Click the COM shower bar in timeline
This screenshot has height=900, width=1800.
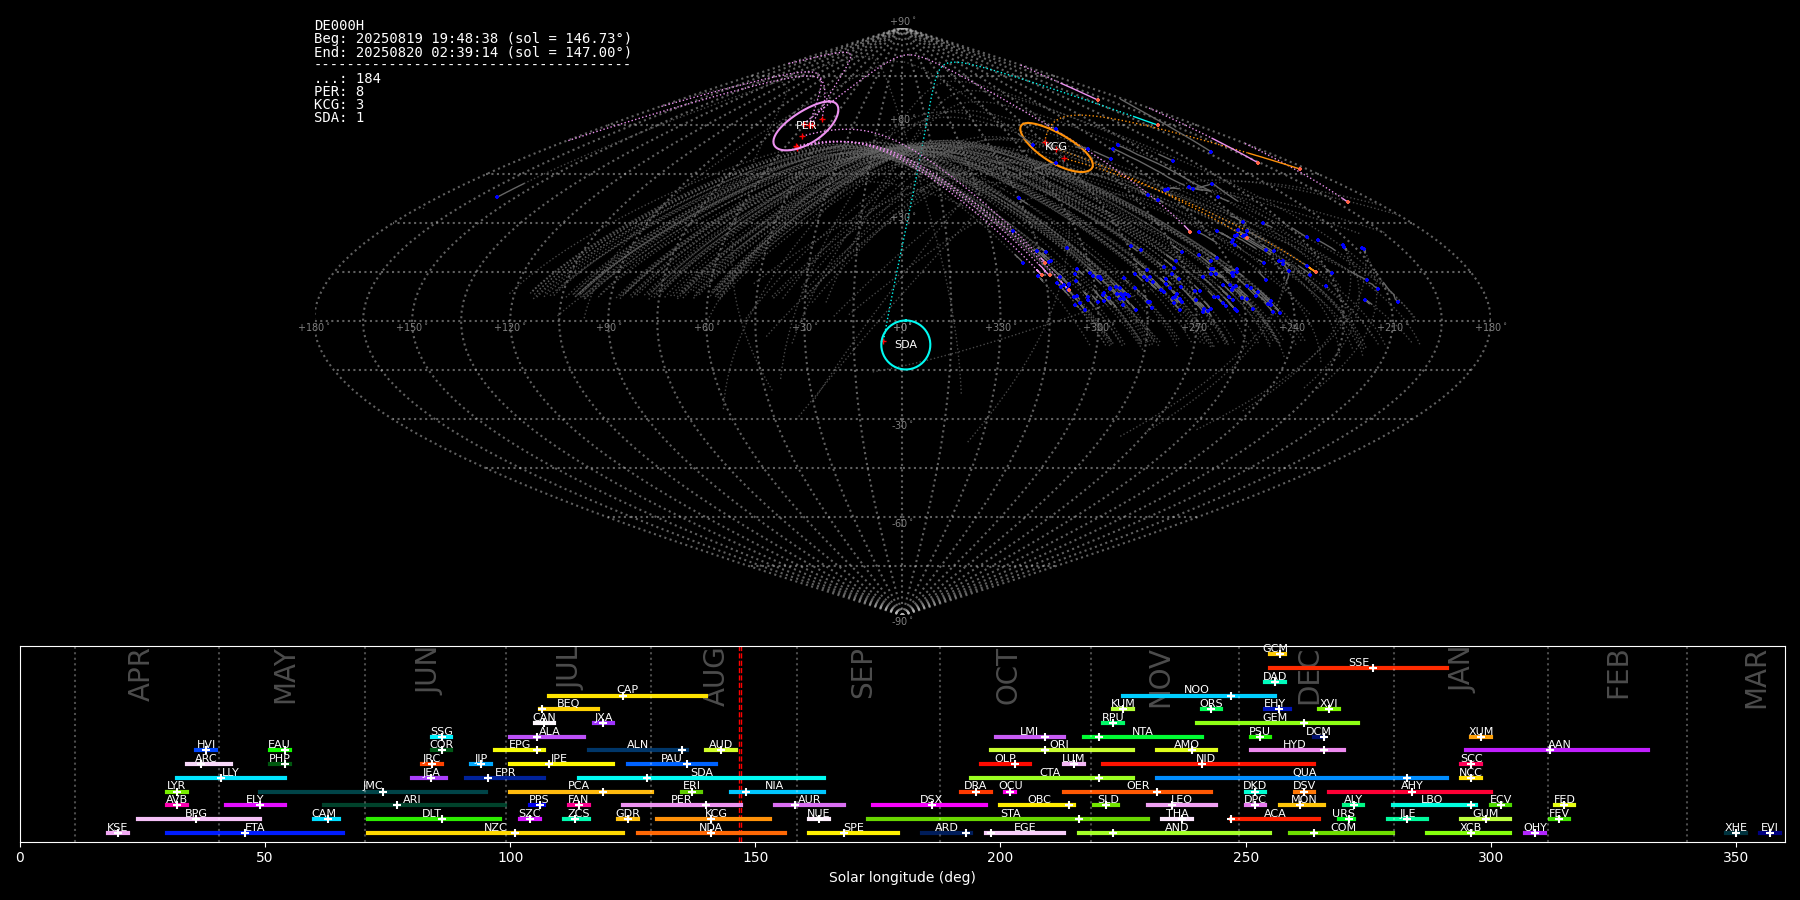1341,833
